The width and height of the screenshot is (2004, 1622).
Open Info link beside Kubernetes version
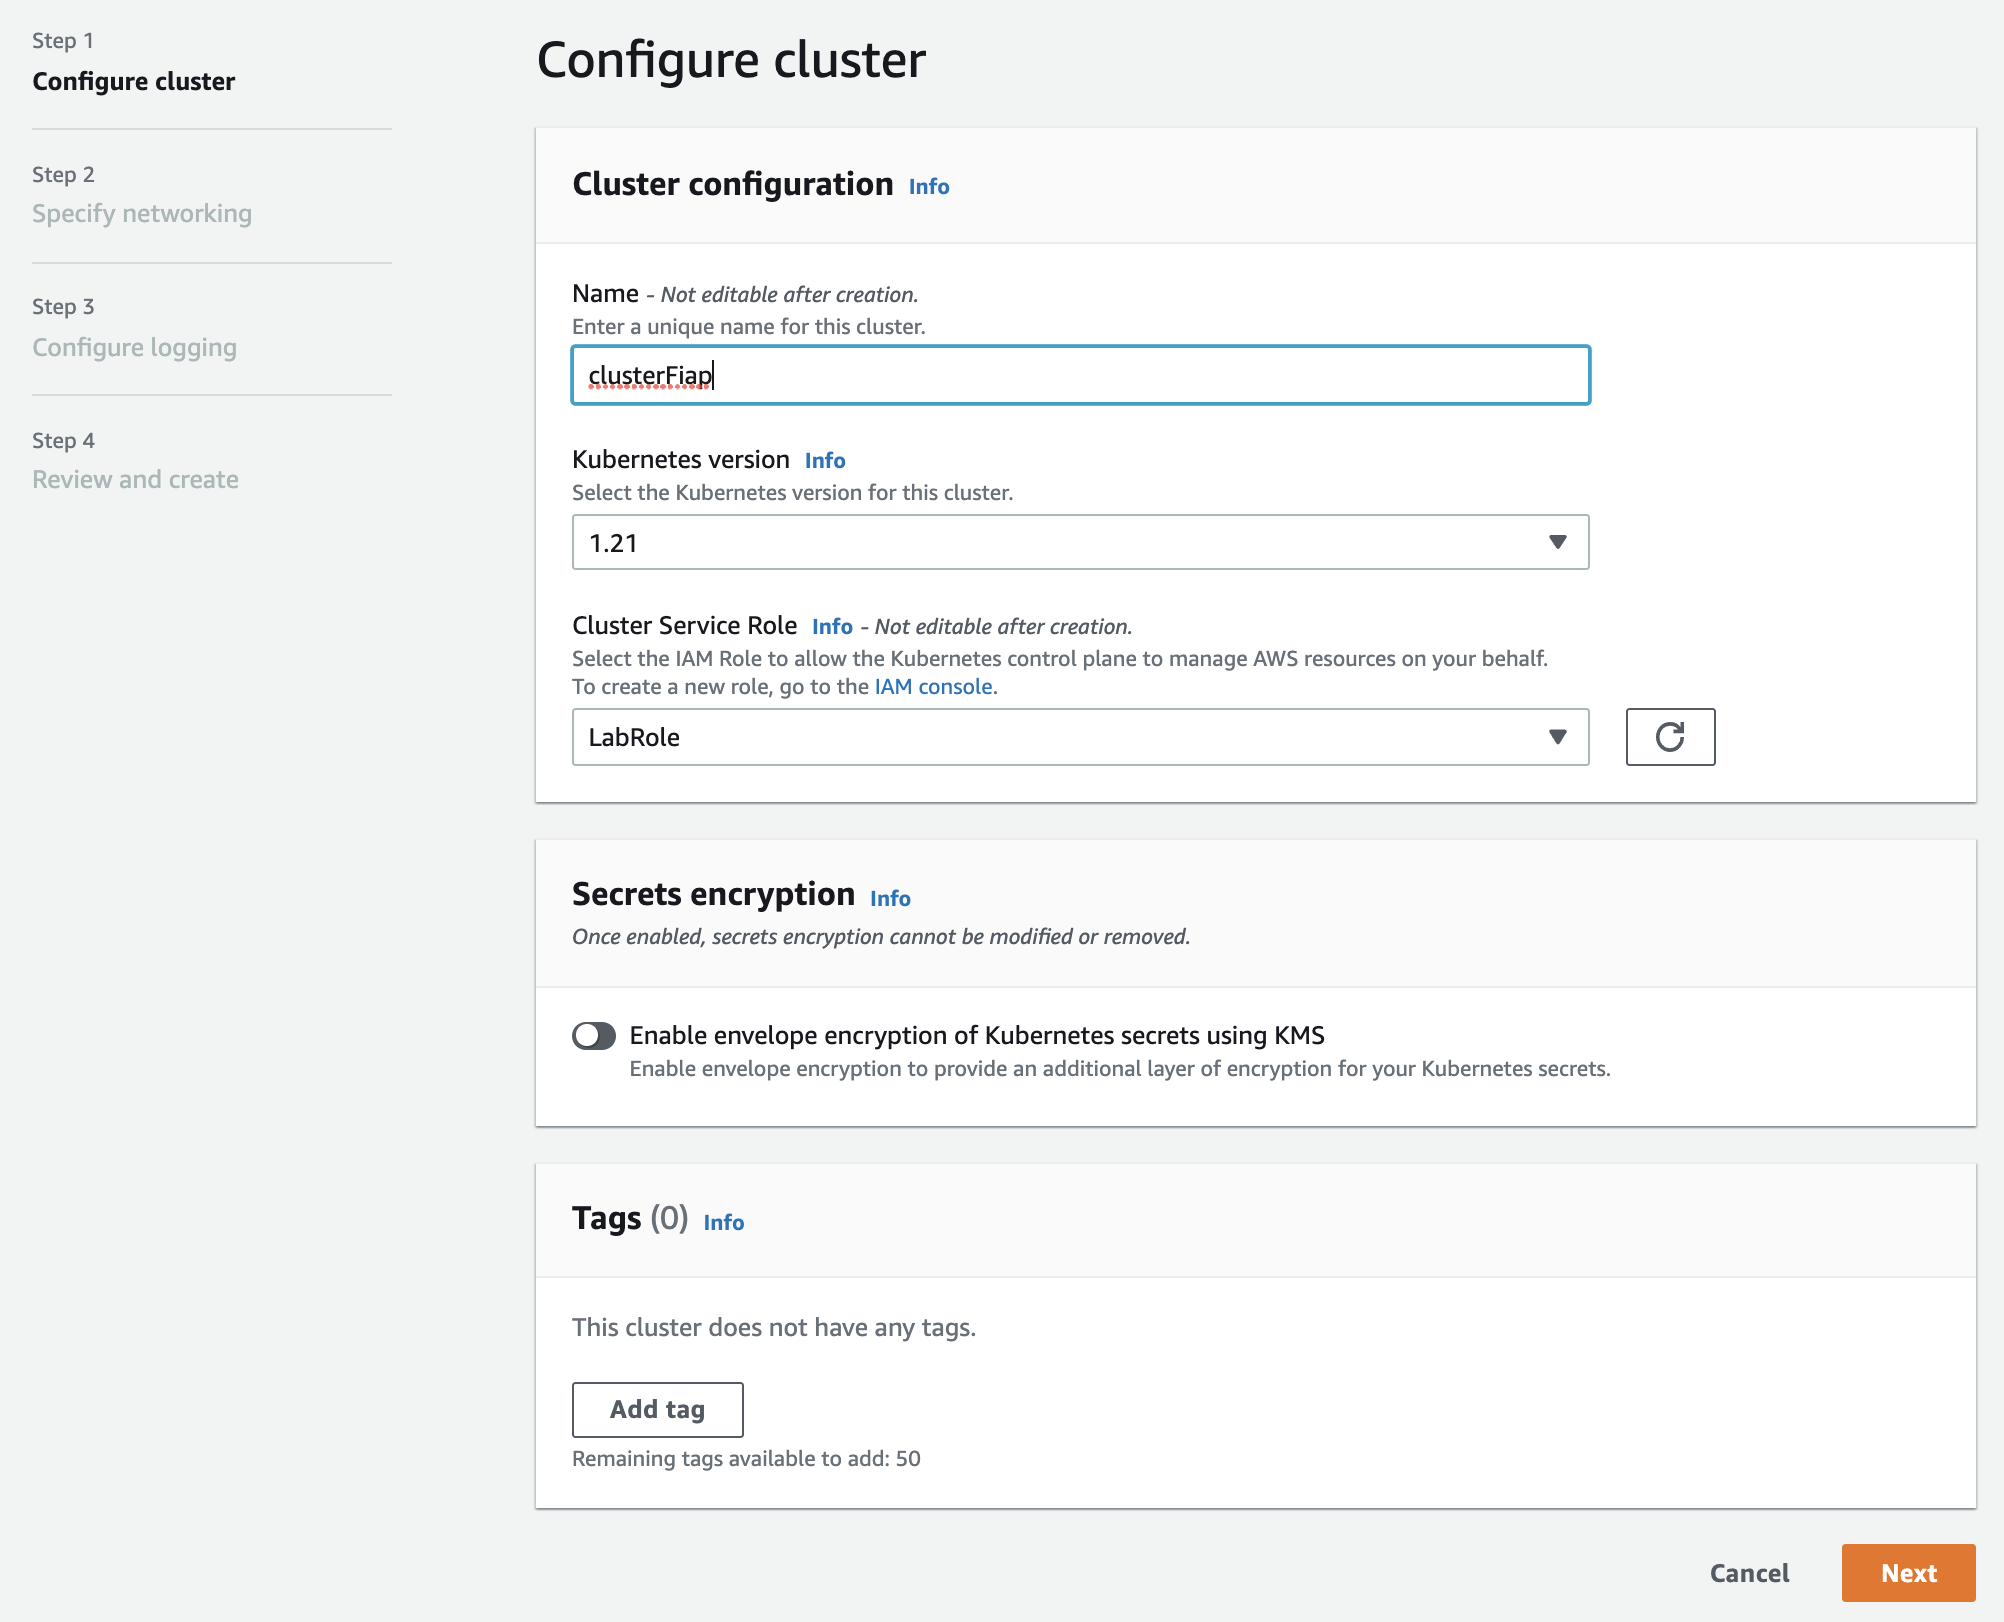tap(825, 460)
